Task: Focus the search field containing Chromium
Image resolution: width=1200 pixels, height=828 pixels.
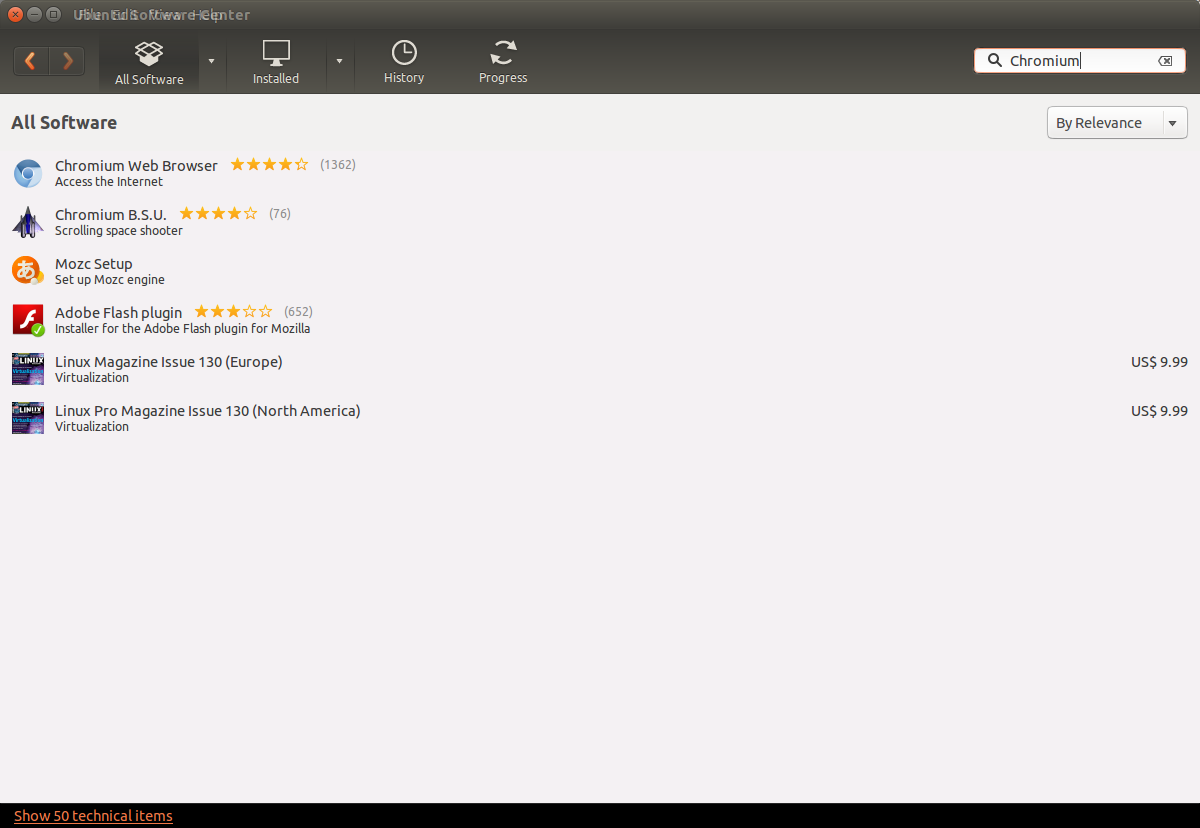Action: [1080, 61]
